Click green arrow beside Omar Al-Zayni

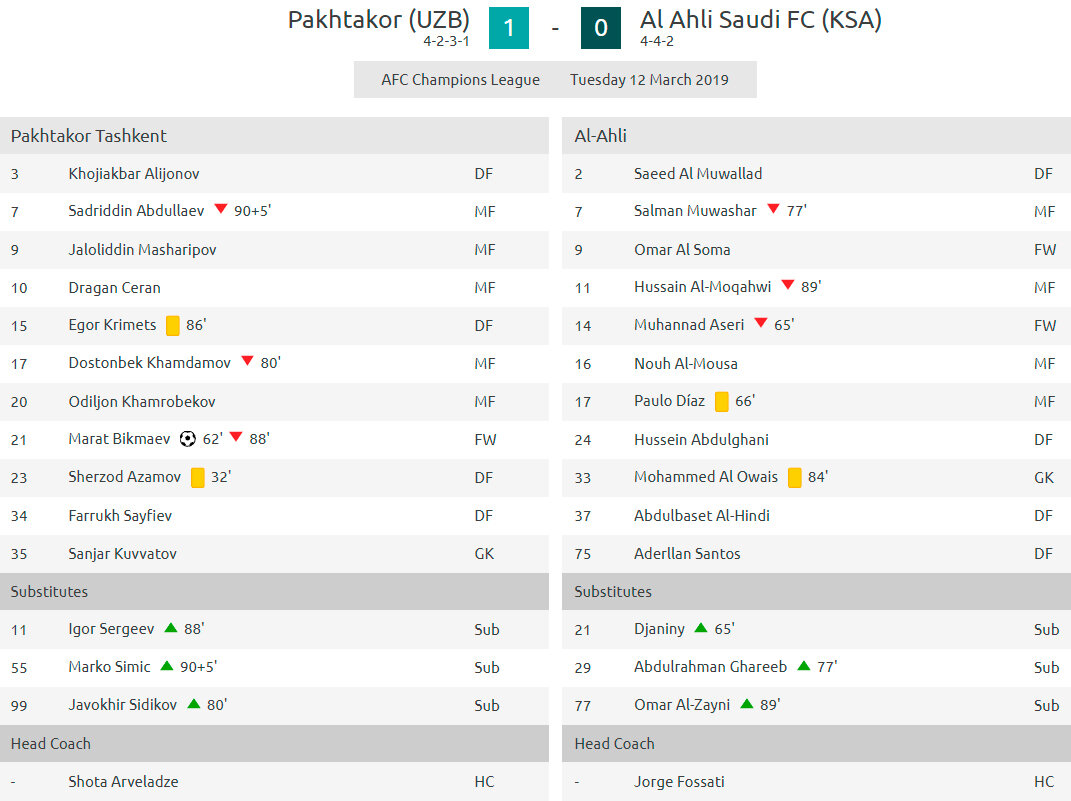[747, 703]
